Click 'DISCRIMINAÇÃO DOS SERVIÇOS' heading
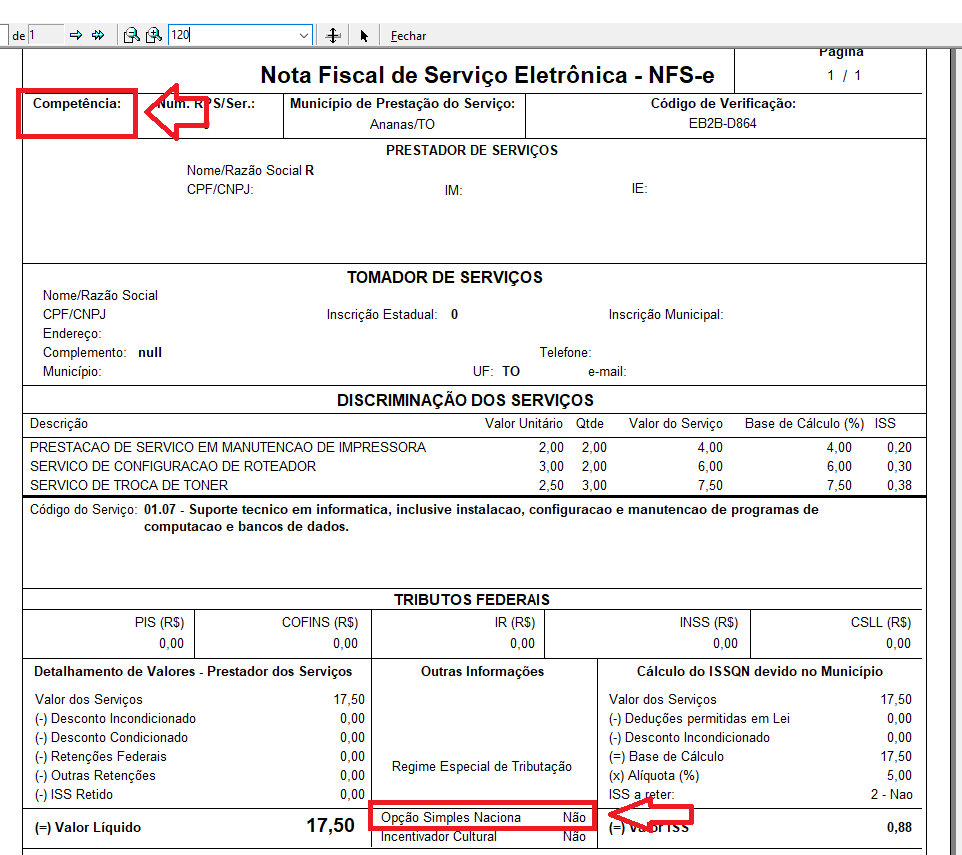The image size is (962, 855). tap(465, 401)
